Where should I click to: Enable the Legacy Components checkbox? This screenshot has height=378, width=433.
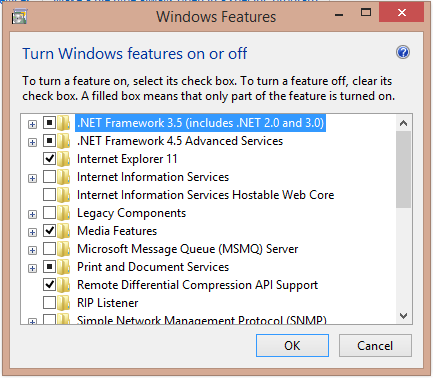click(49, 212)
